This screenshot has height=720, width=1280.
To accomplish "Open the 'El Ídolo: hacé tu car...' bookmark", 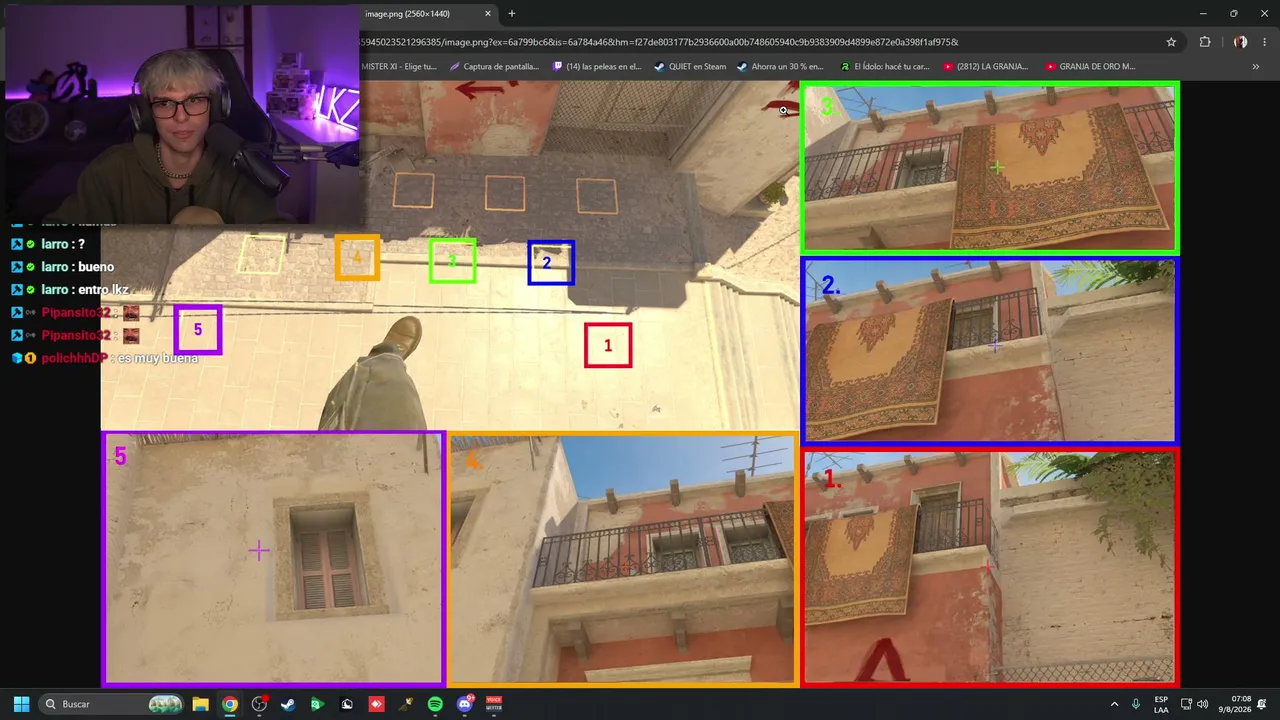I will click(885, 67).
